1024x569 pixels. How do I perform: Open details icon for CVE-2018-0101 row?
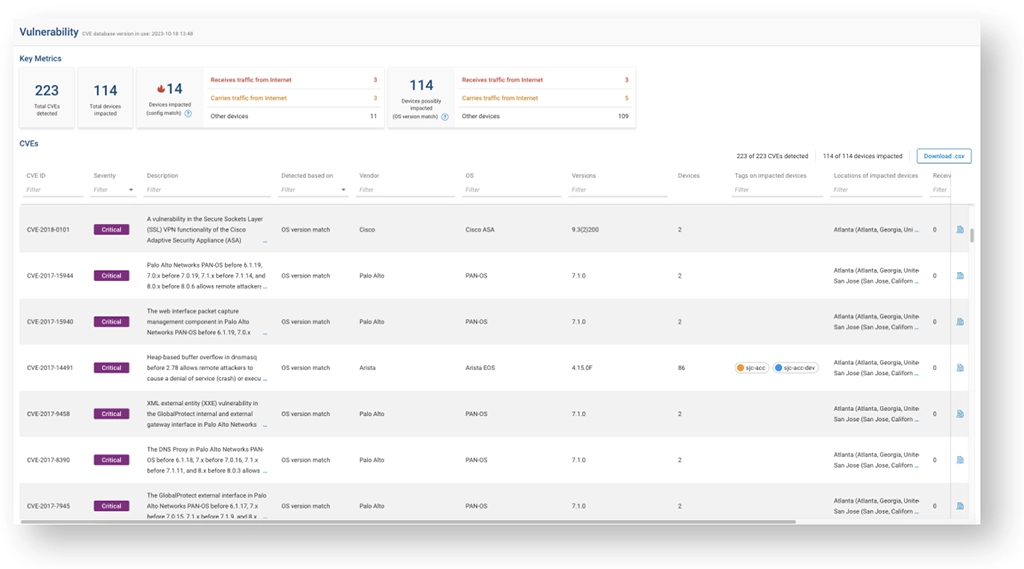click(959, 230)
